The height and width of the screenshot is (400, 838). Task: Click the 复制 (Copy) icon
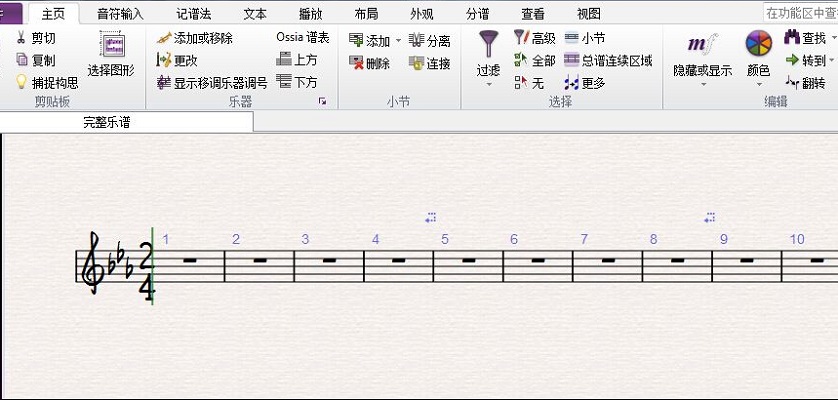pos(21,60)
